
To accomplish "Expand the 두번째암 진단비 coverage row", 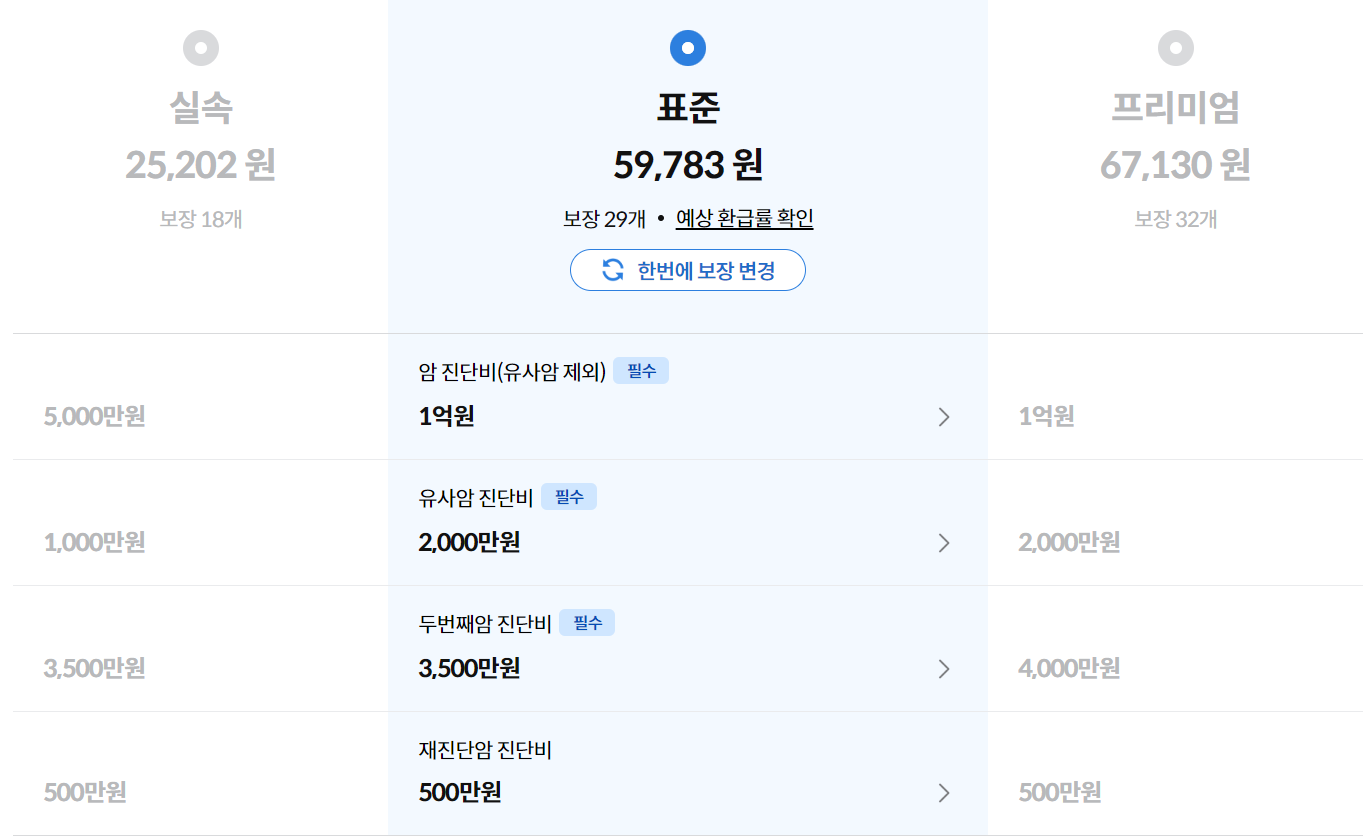I will [943, 669].
